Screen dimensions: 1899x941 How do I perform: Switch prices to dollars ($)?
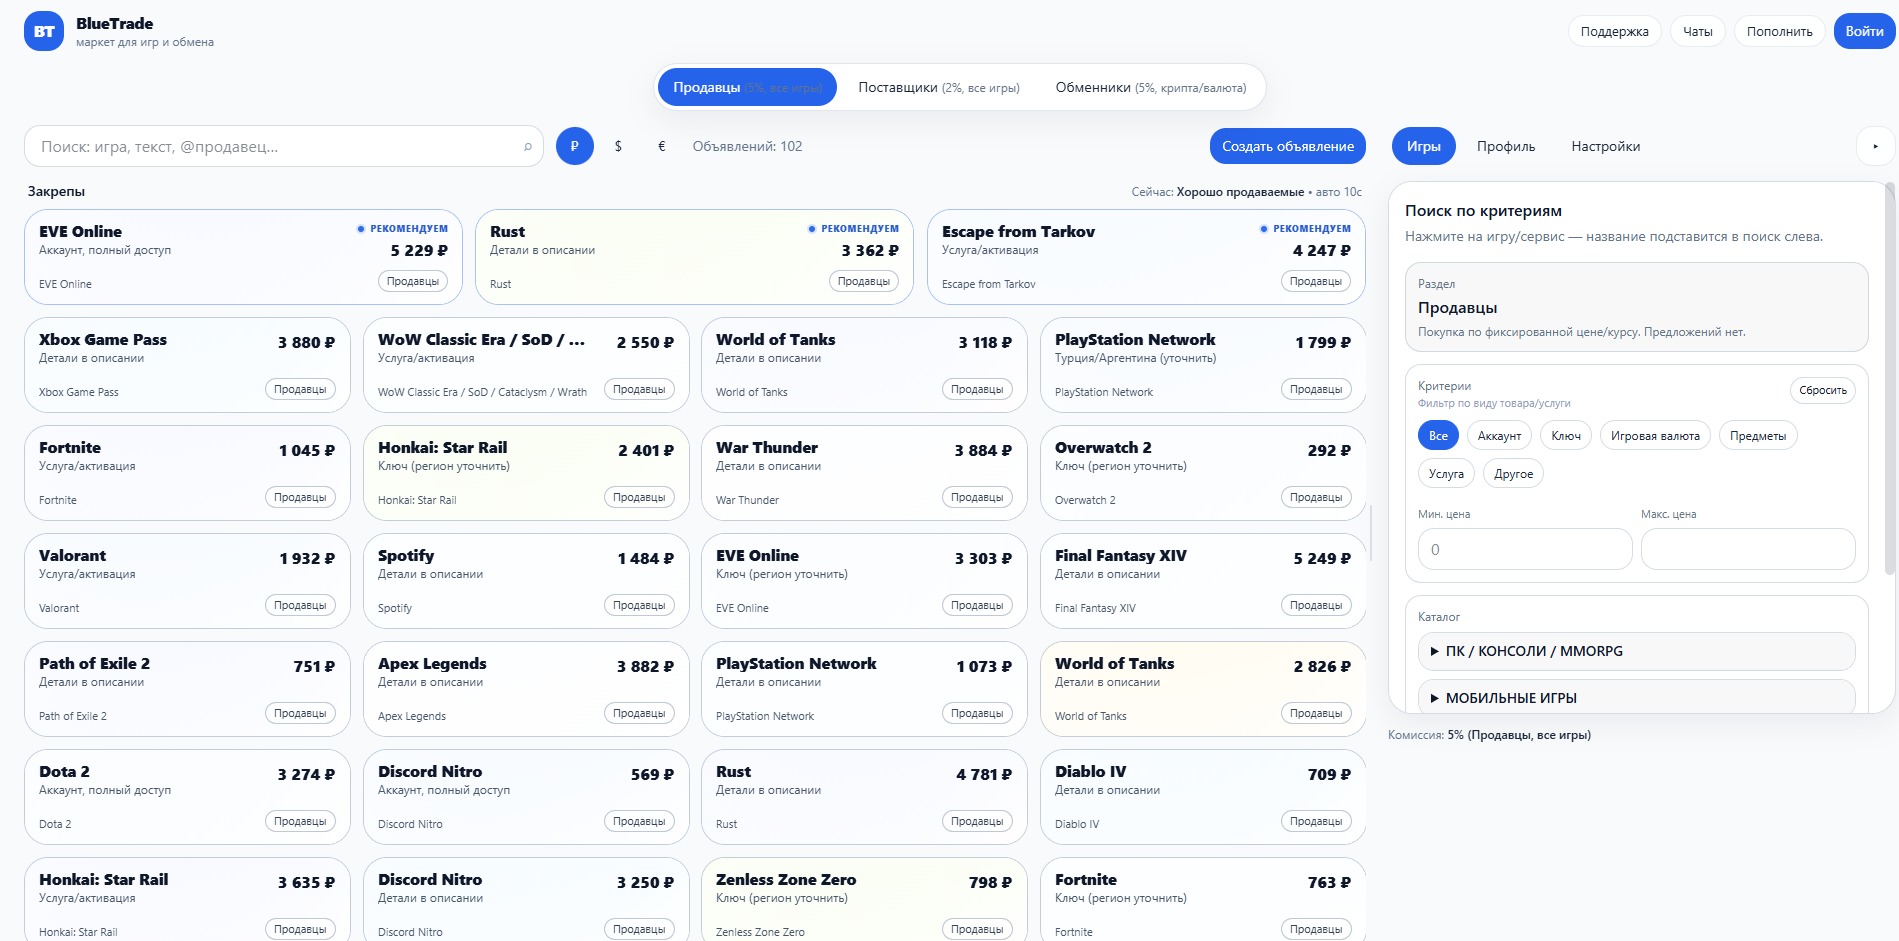(x=618, y=146)
